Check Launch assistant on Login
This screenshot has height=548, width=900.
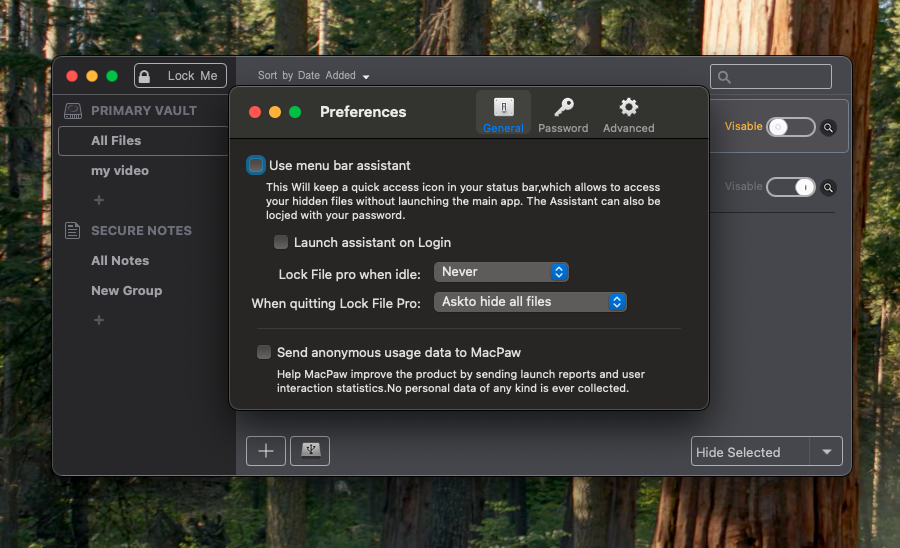pyautogui.click(x=281, y=242)
